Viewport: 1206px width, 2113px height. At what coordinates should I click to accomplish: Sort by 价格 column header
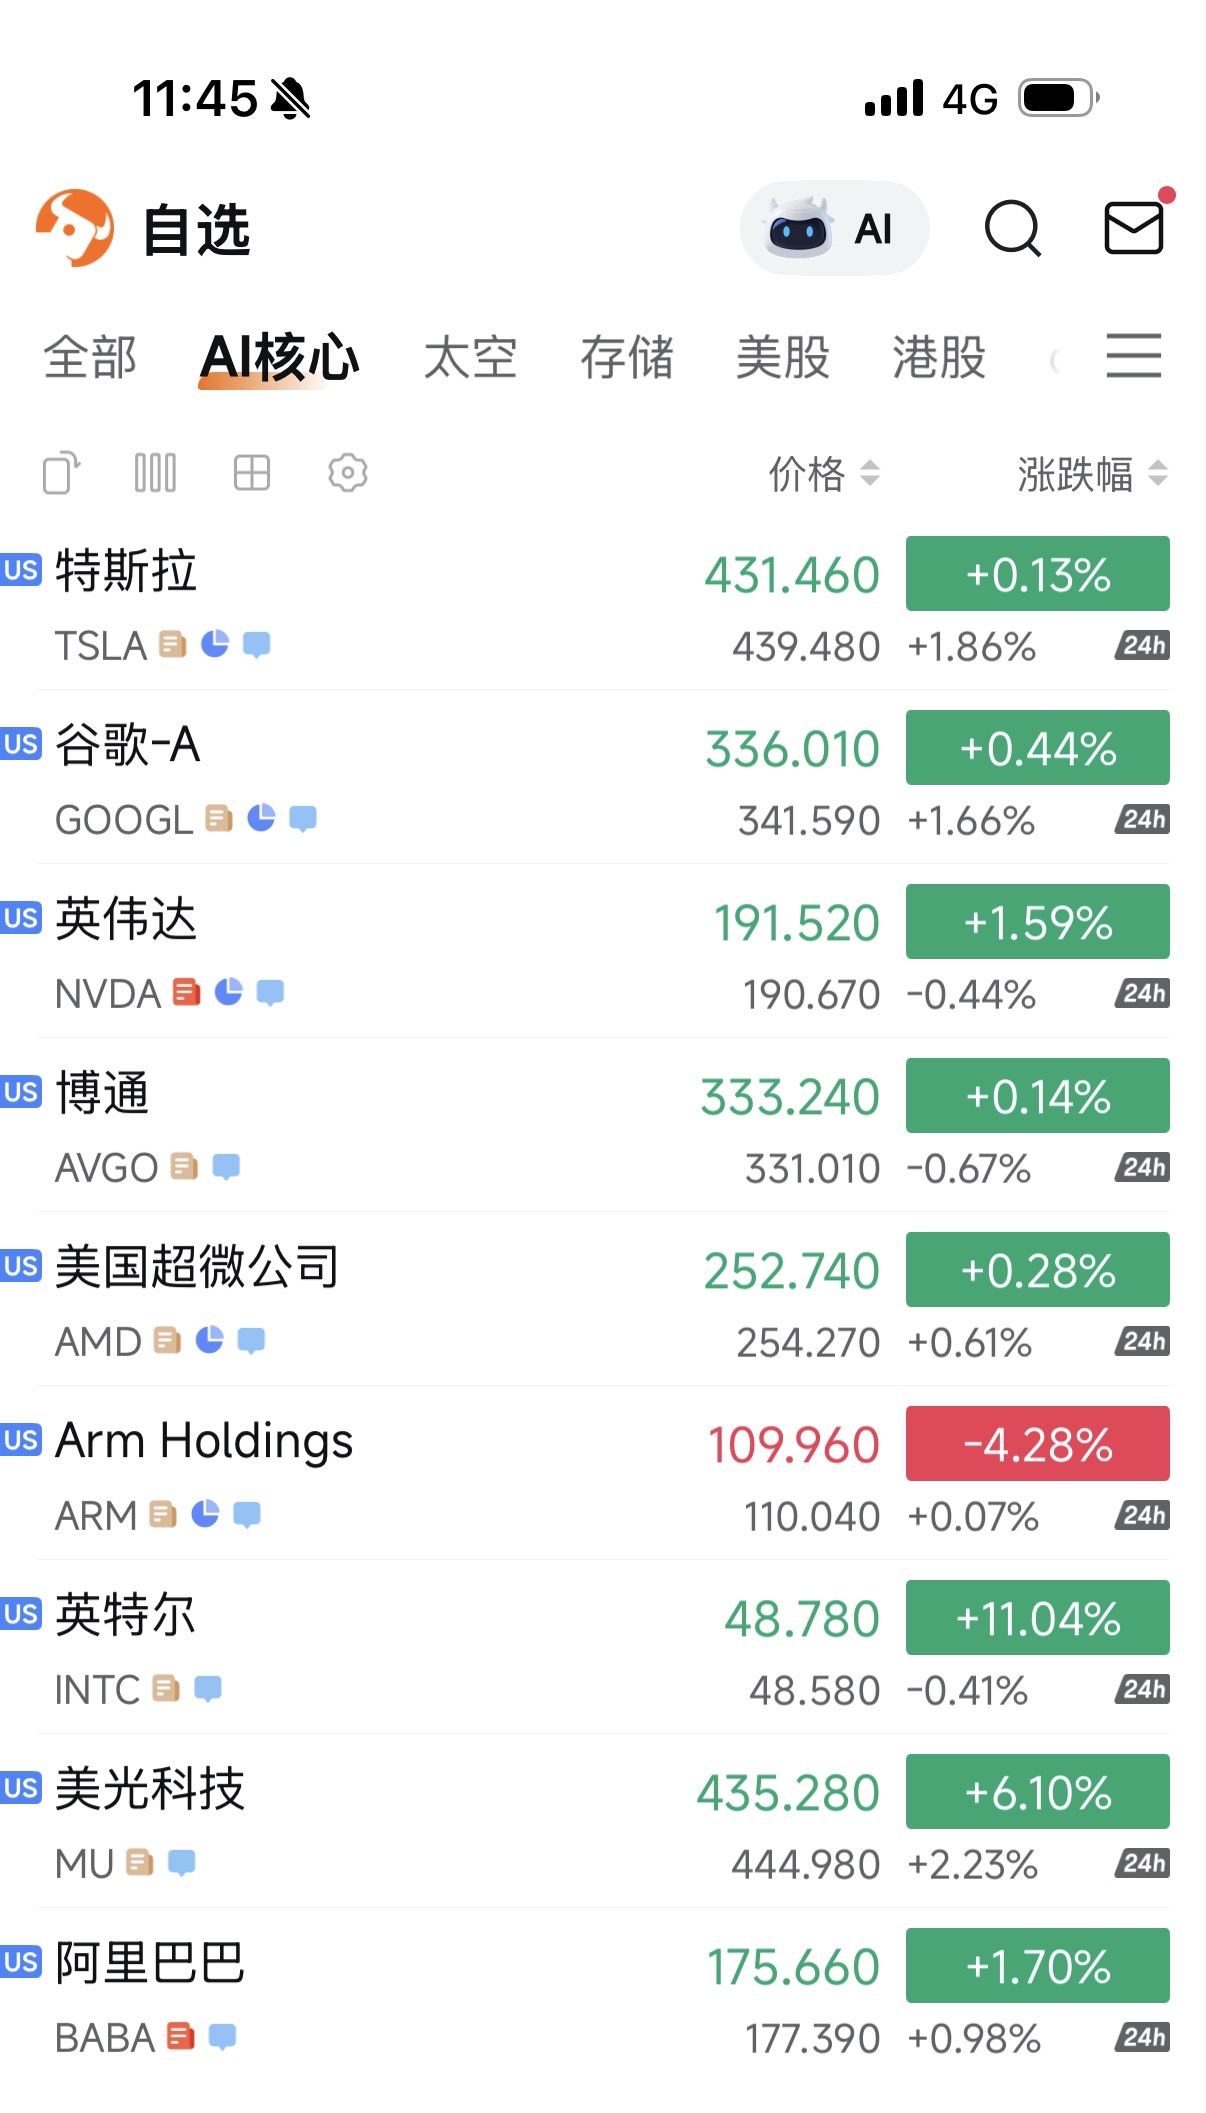point(823,474)
